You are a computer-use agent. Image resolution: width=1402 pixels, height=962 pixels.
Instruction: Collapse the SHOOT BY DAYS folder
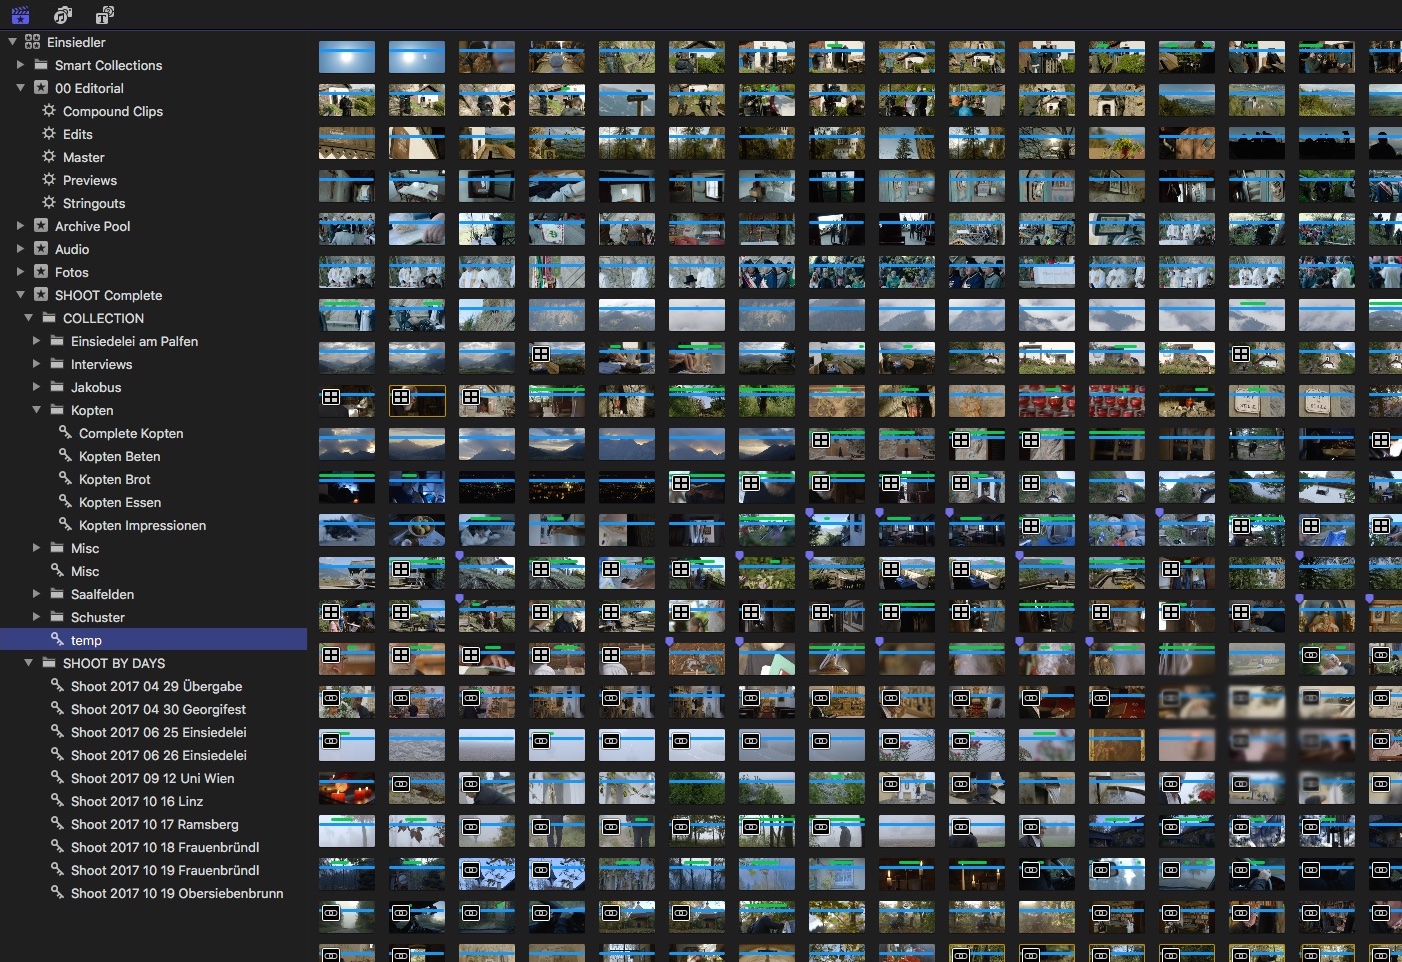(x=28, y=663)
